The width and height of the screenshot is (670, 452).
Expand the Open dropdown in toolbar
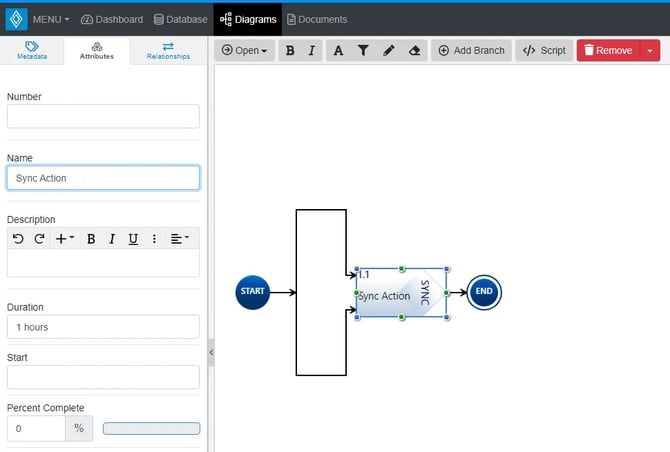click(x=244, y=50)
